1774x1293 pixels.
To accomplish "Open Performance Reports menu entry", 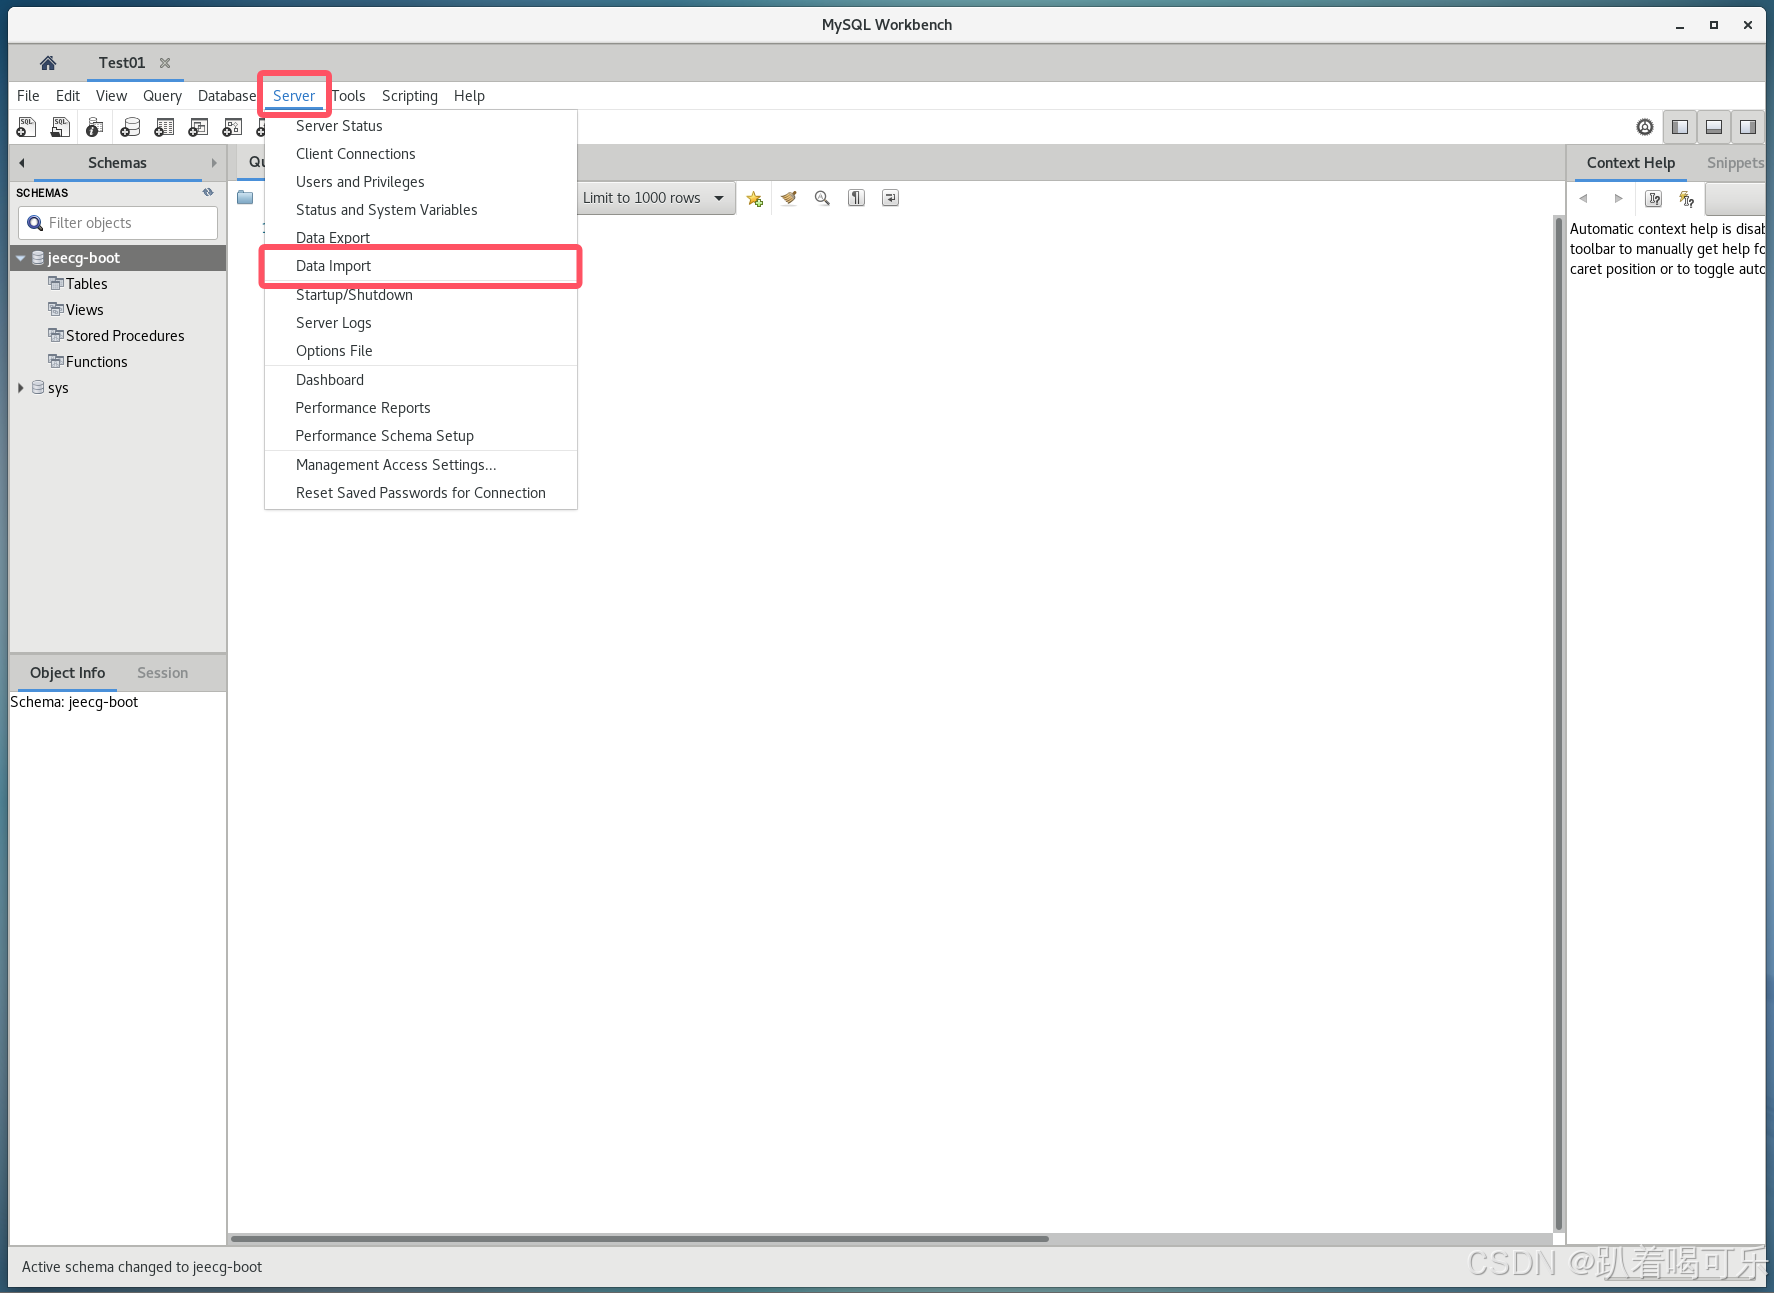I will click(421, 408).
